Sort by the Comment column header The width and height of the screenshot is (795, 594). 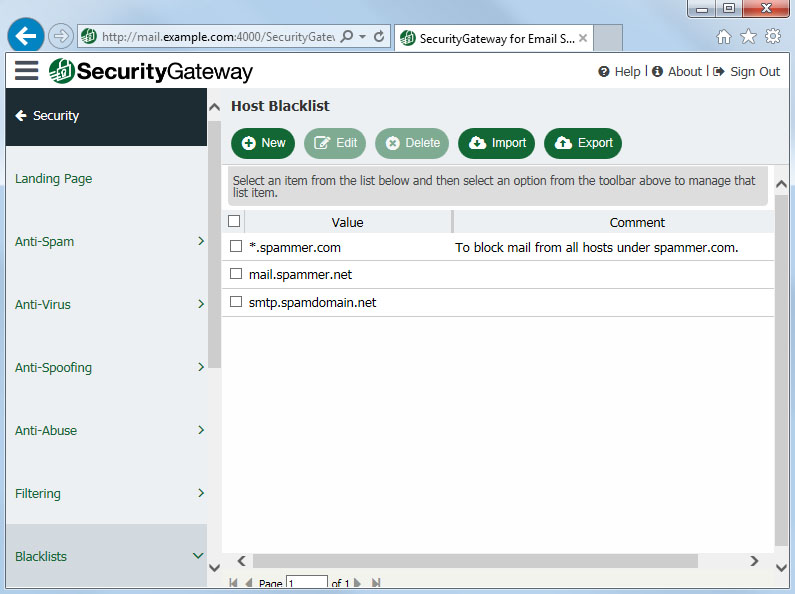[636, 222]
